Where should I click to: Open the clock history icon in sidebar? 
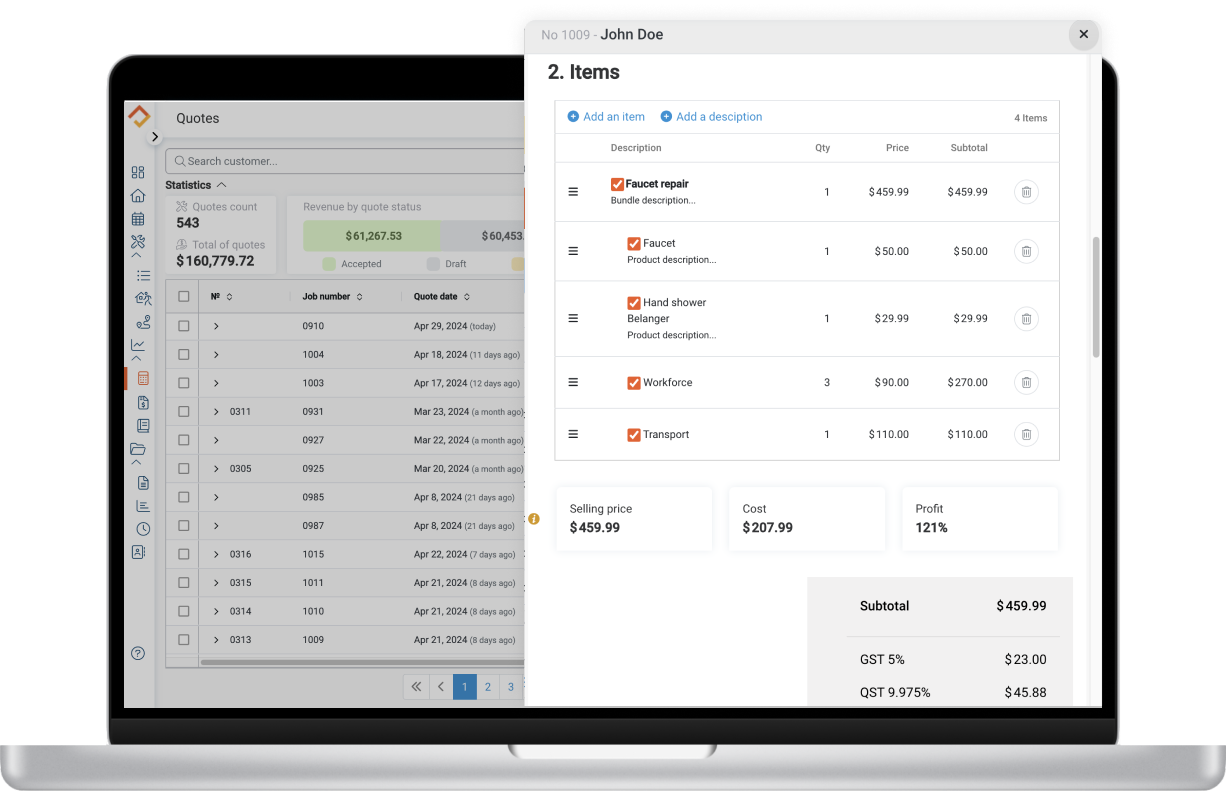tap(140, 528)
